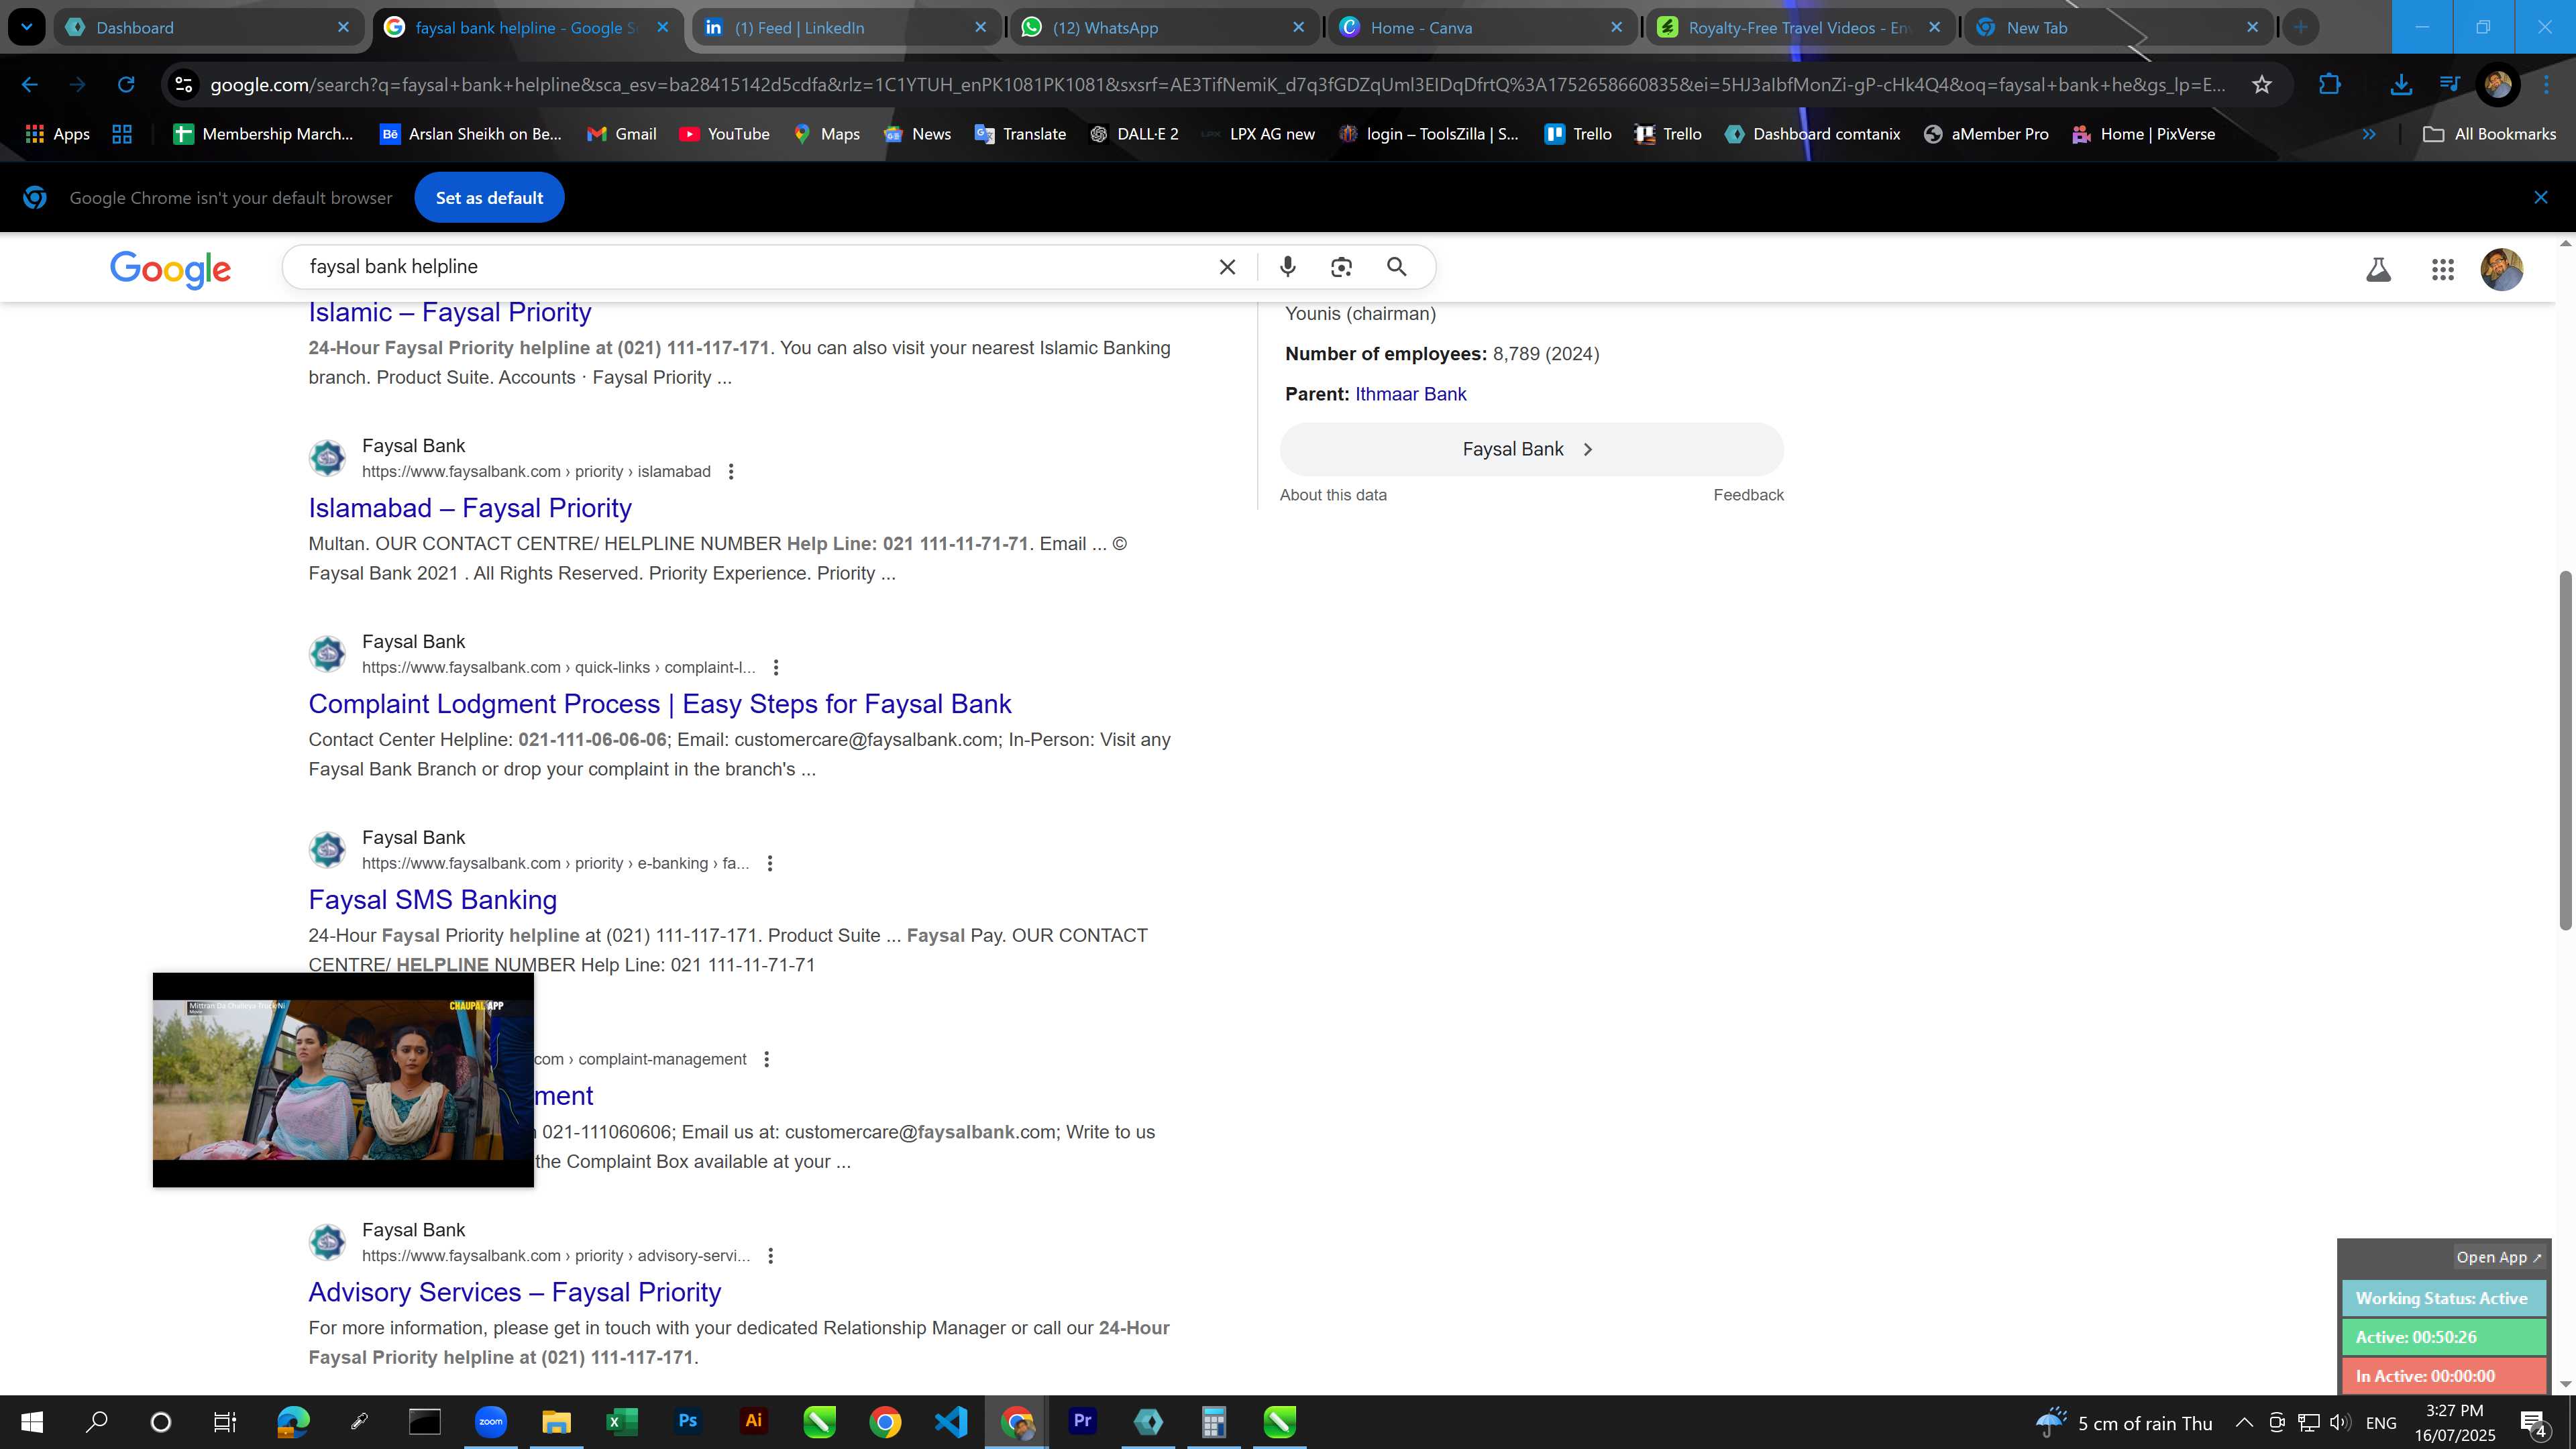Dismiss the default browser notification bar
This screenshot has height=1449, width=2576.
[x=2541, y=198]
